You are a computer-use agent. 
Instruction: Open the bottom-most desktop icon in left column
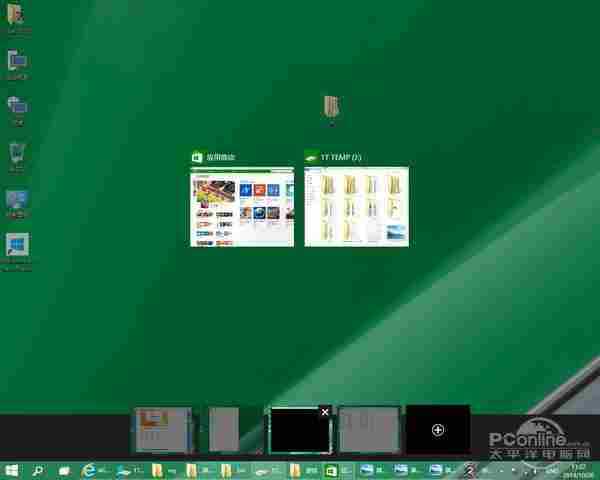click(17, 247)
